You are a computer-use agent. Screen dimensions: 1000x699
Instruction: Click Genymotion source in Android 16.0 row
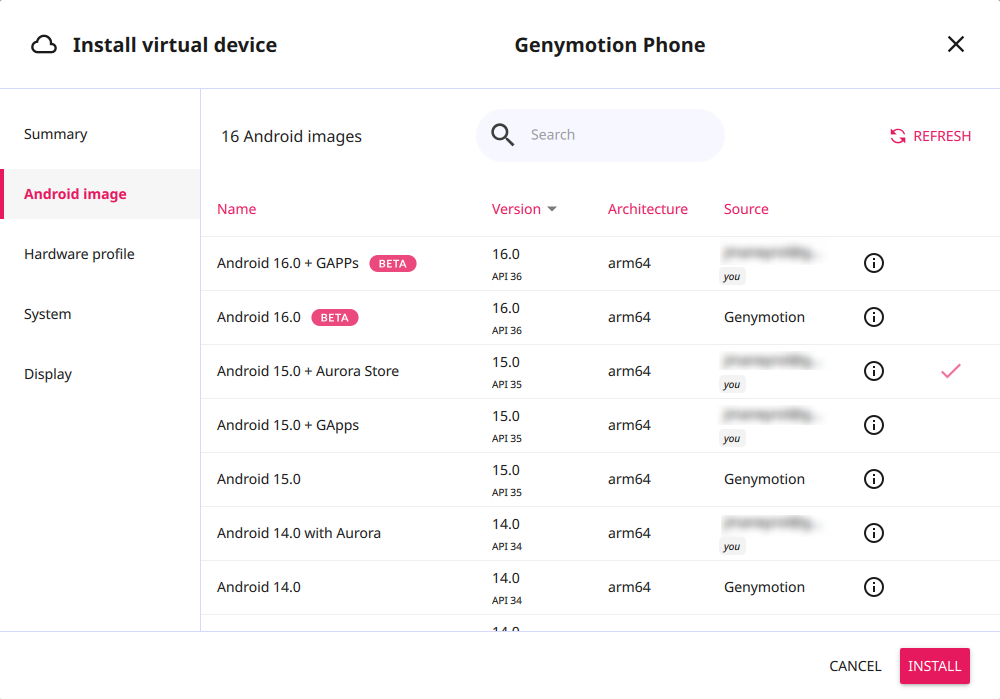(764, 317)
